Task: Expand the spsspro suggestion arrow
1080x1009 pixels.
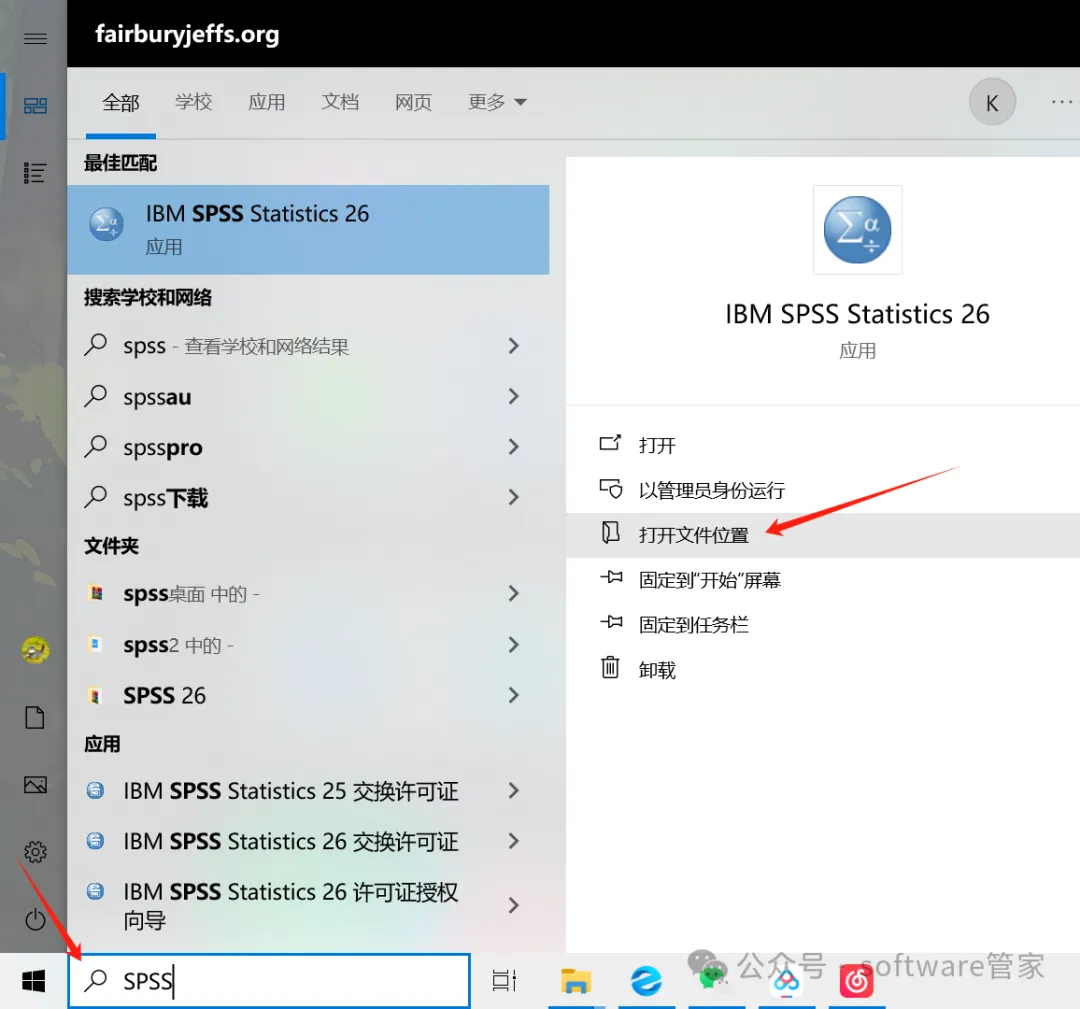Action: point(513,447)
